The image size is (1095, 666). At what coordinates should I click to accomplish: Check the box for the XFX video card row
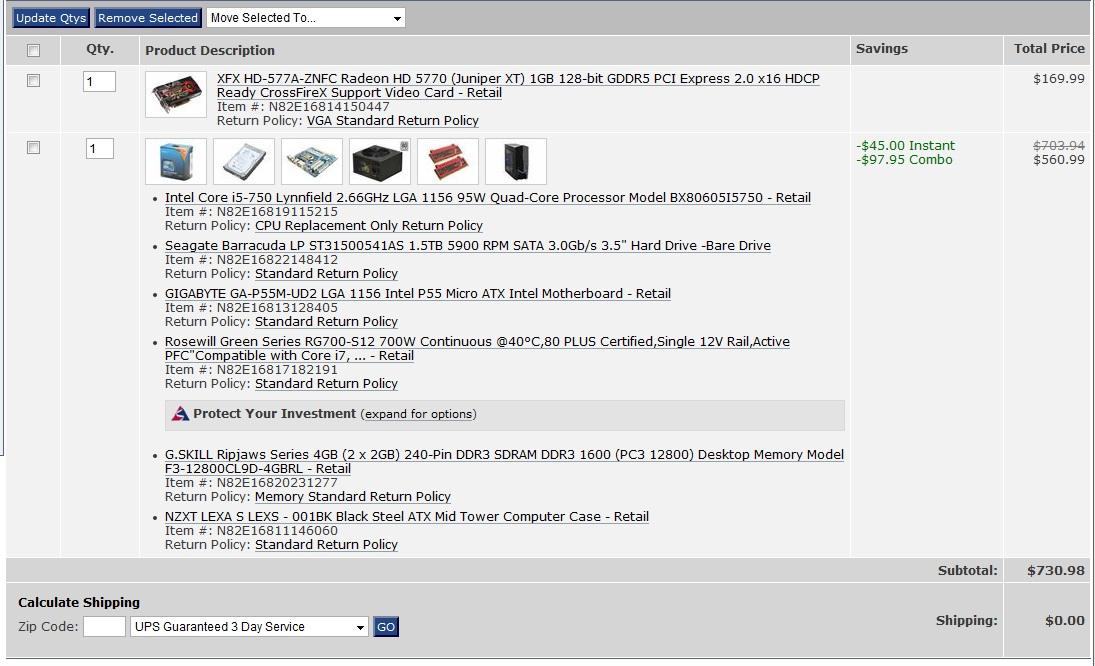tap(34, 81)
